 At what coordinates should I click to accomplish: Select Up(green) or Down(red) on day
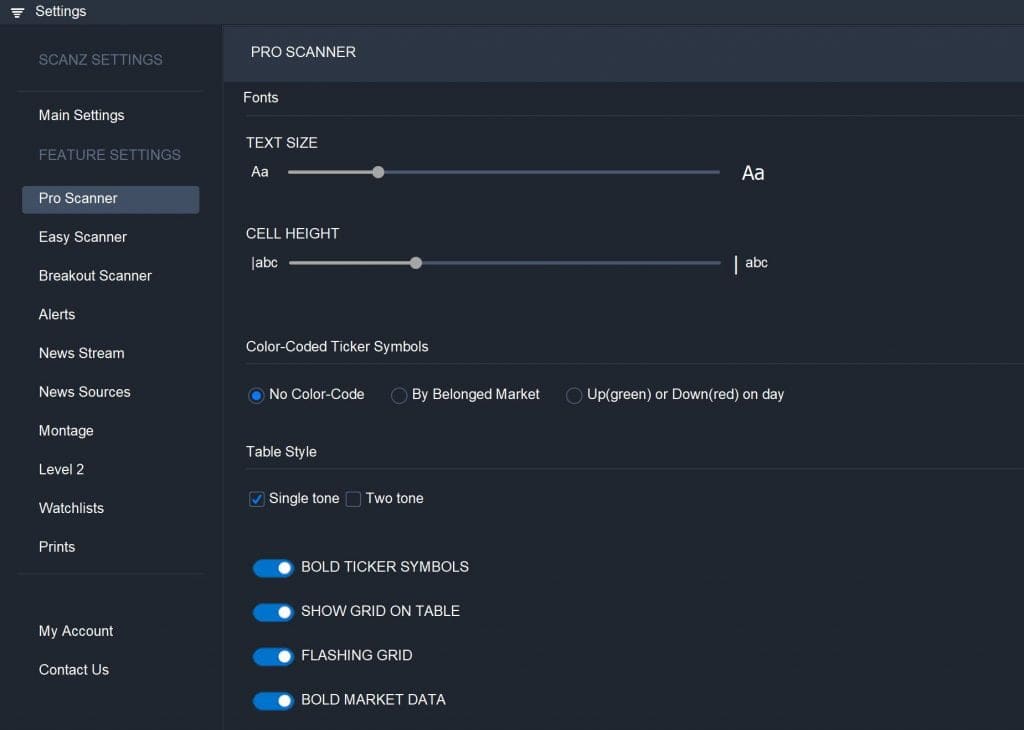(574, 396)
